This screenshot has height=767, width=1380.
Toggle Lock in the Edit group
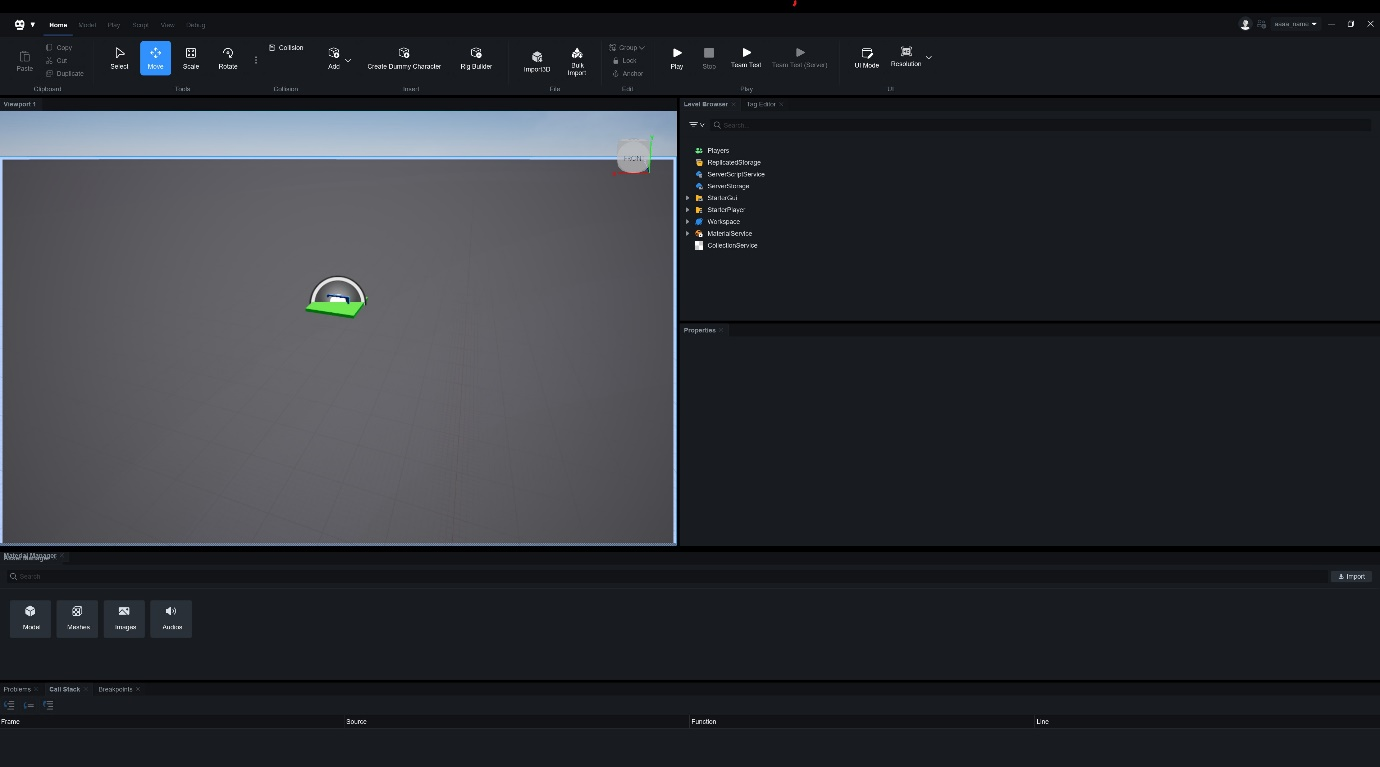tap(625, 61)
